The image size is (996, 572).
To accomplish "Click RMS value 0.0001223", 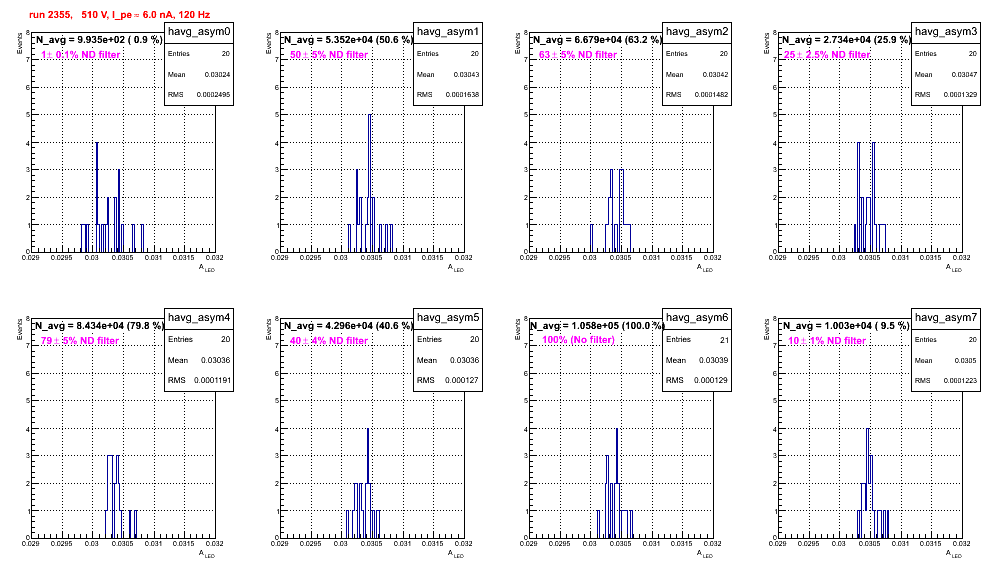I will click(x=959, y=381).
